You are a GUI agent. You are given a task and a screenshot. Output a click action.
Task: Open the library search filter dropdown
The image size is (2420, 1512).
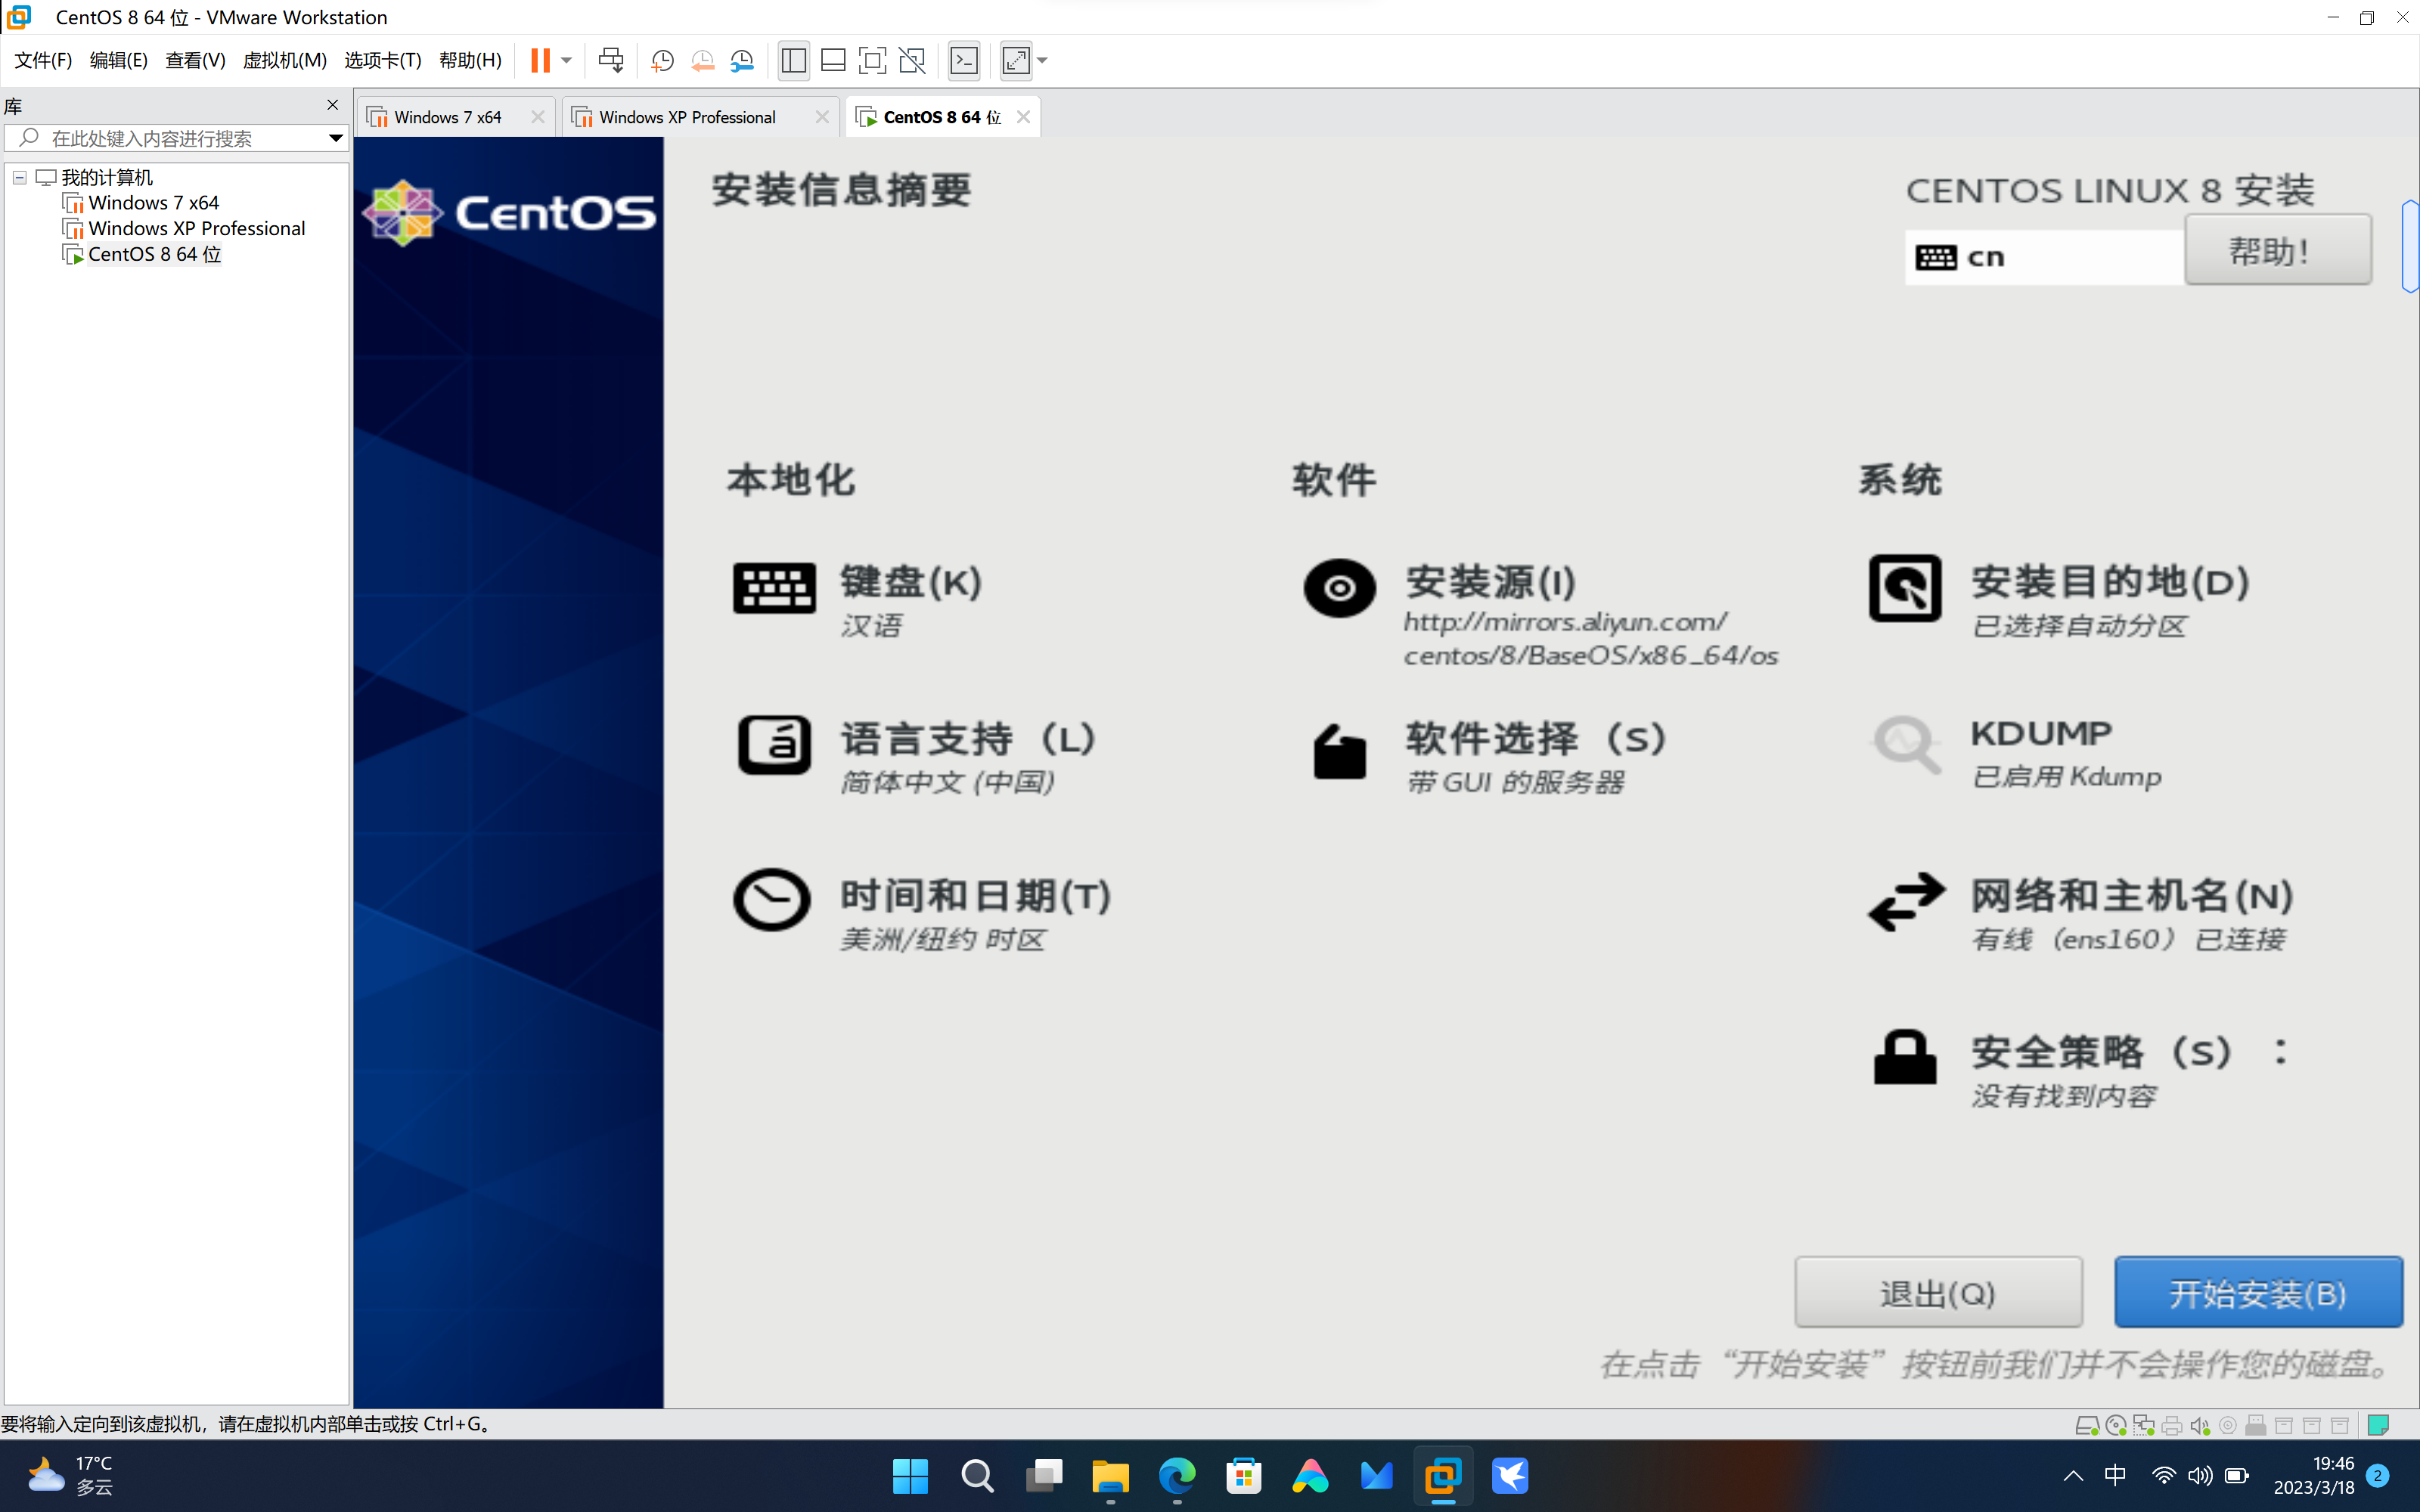point(336,138)
